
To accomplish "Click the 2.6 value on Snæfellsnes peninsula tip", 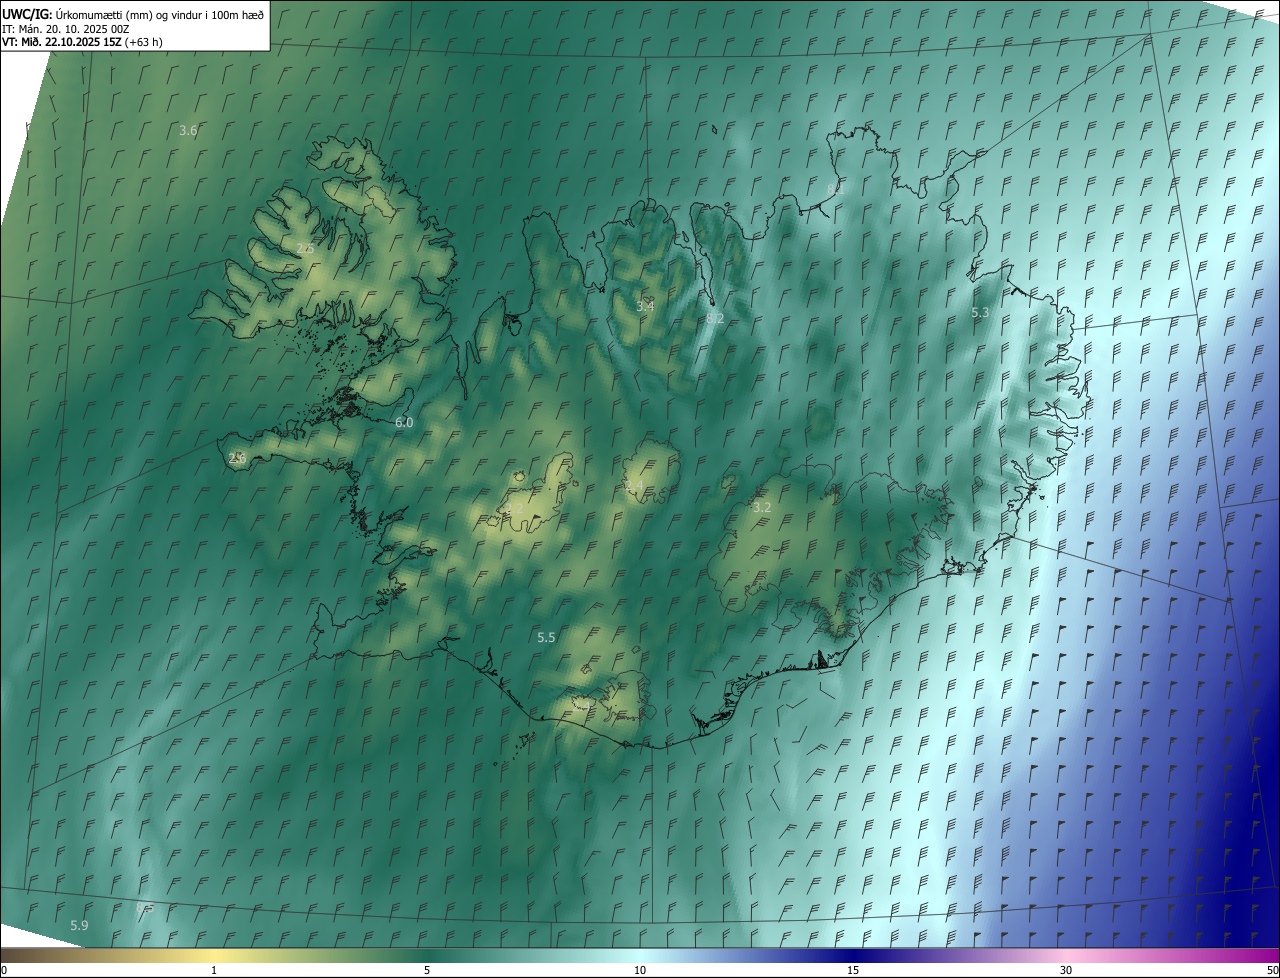I will [237, 458].
